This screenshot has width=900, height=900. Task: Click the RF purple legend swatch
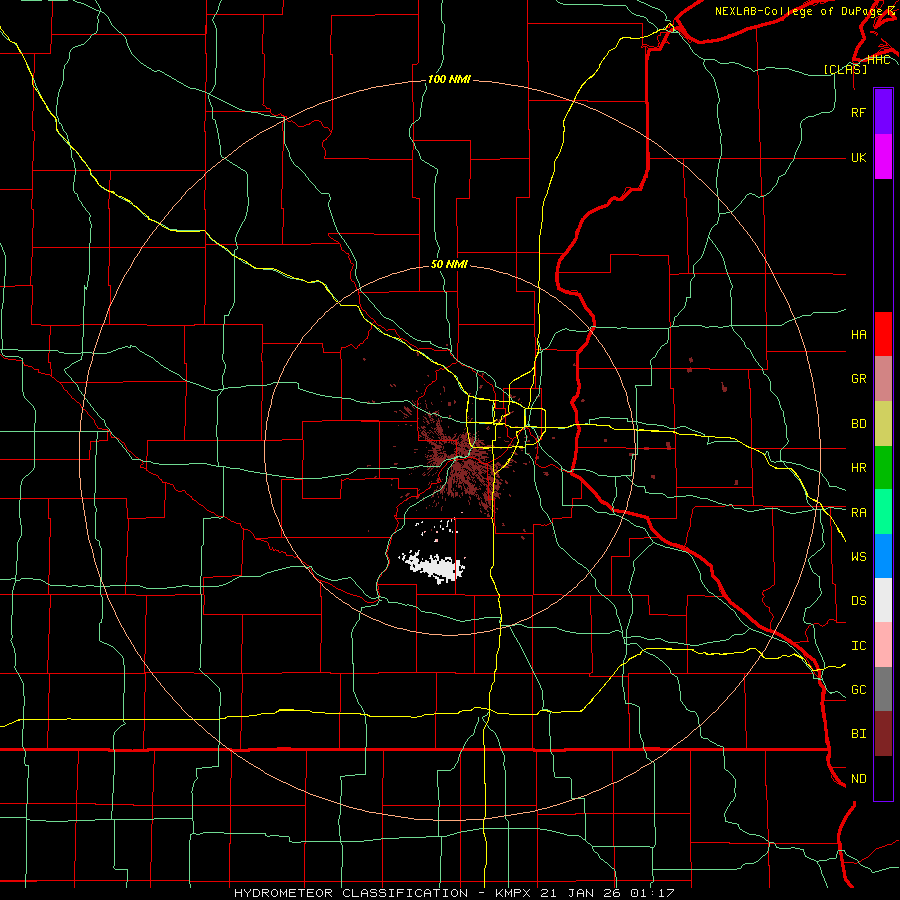pyautogui.click(x=883, y=112)
